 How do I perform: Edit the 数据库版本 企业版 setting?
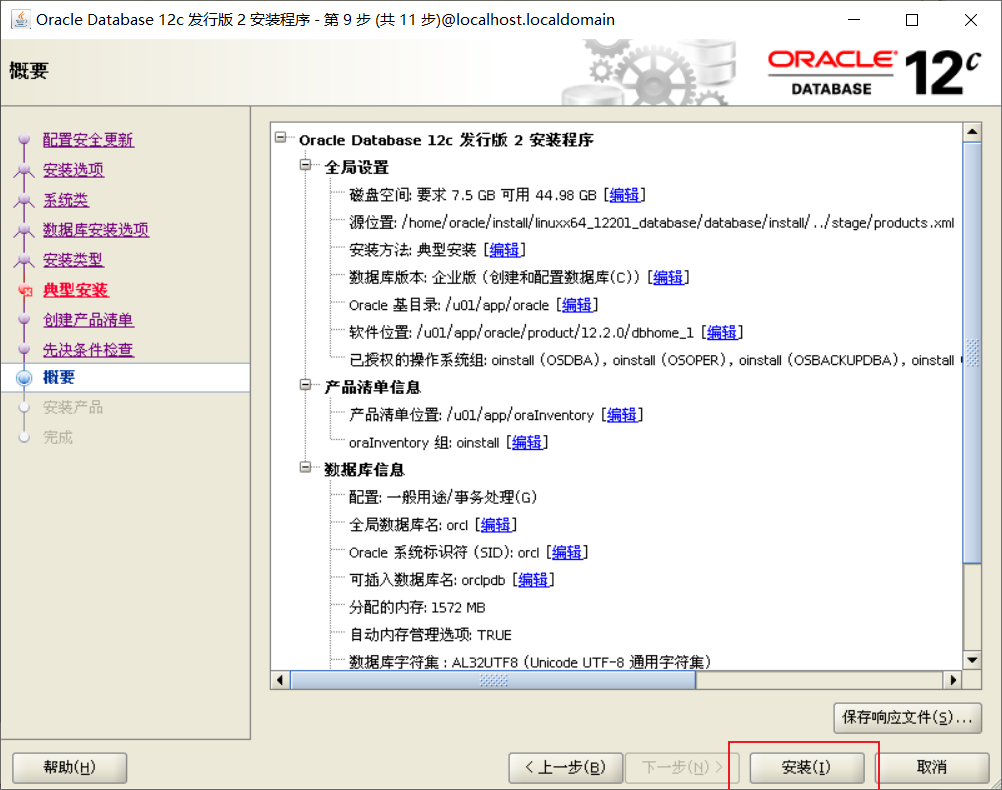pos(668,277)
